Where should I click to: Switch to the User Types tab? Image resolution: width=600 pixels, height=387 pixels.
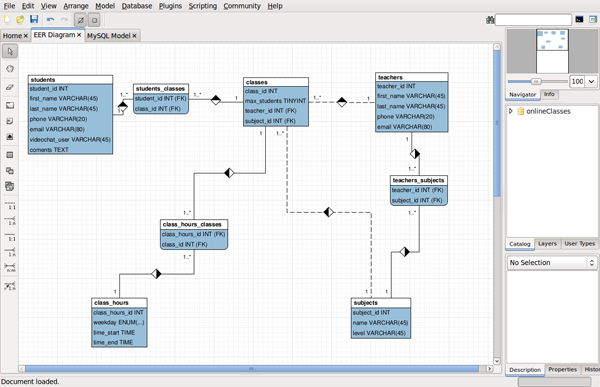click(x=579, y=244)
